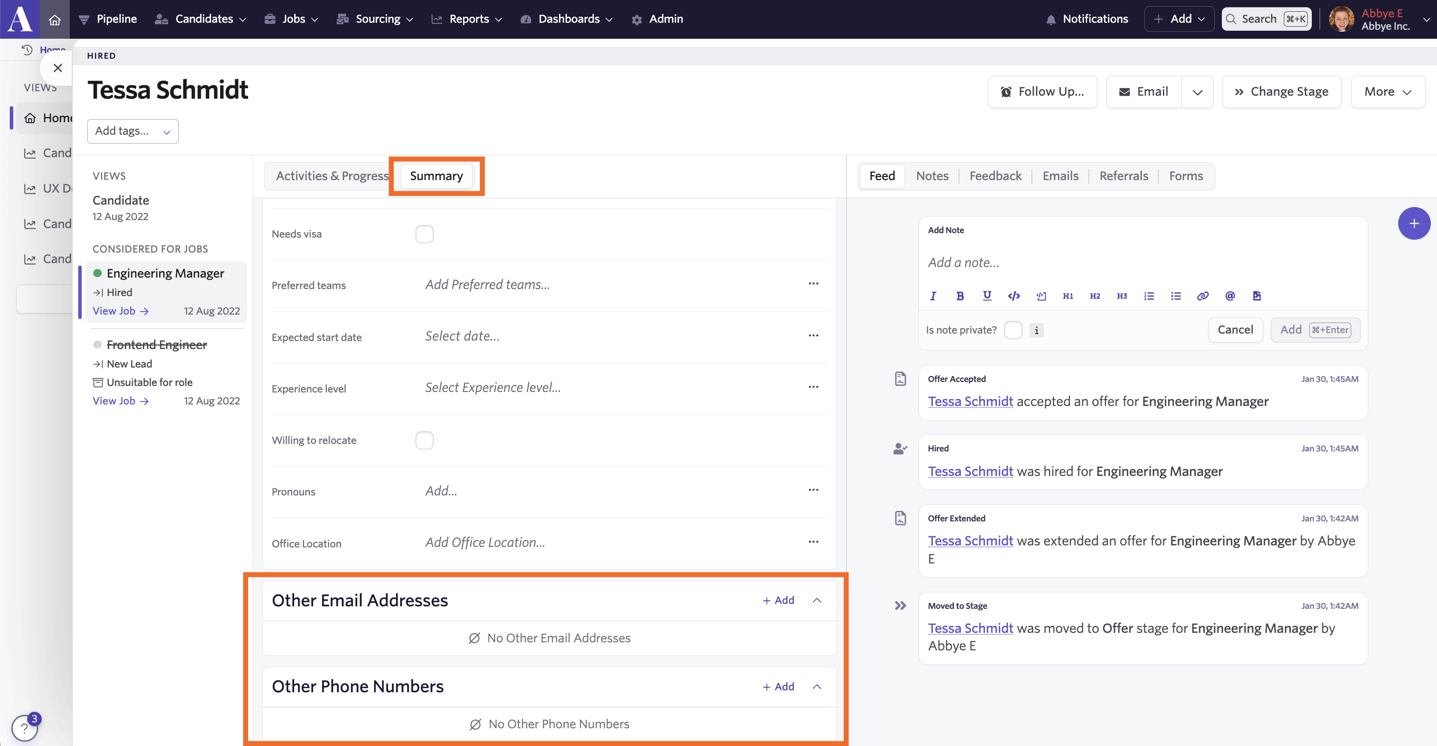Image resolution: width=1437 pixels, height=746 pixels.
Task: Insert an @ mention in the note
Action: pyautogui.click(x=1230, y=296)
